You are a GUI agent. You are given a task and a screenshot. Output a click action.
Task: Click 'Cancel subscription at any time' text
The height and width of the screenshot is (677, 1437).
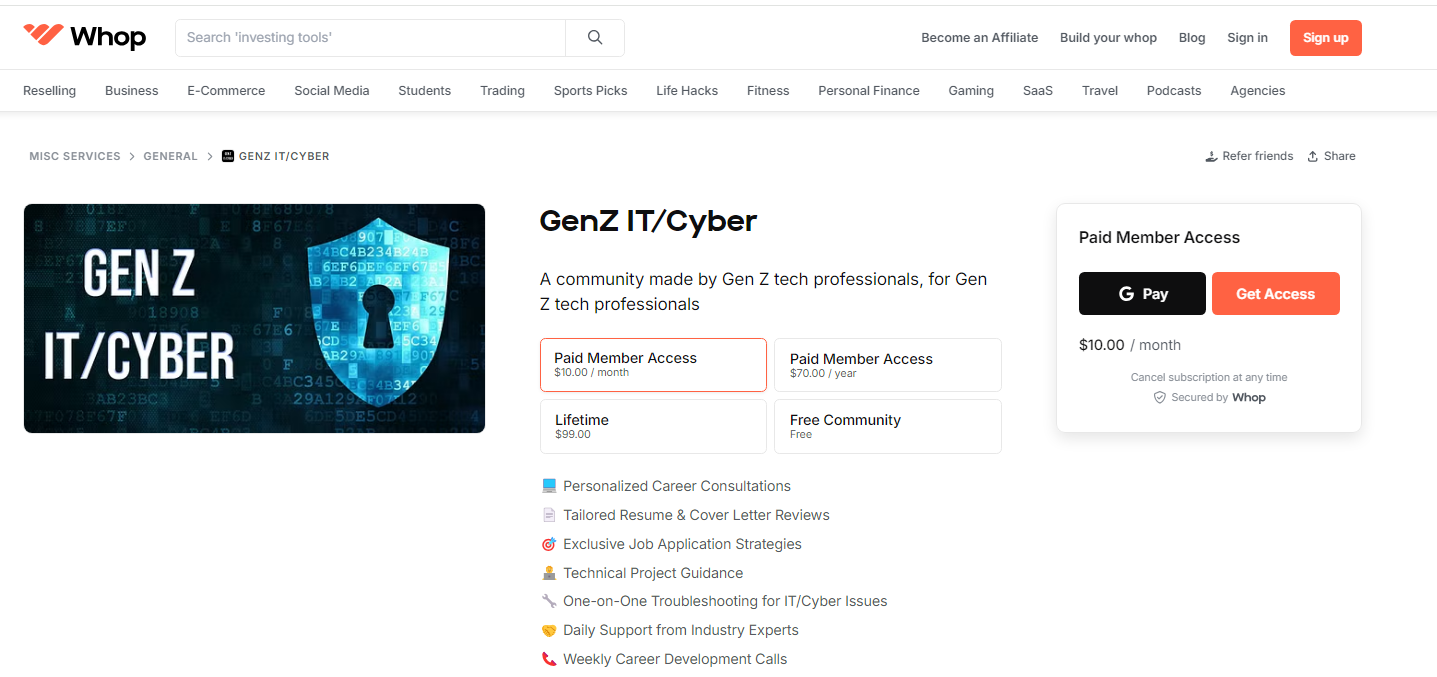click(1209, 377)
